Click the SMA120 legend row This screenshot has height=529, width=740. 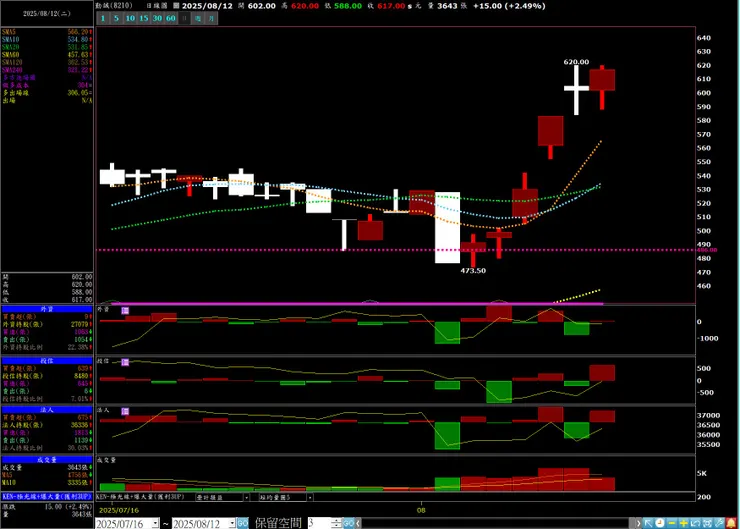click(x=47, y=62)
